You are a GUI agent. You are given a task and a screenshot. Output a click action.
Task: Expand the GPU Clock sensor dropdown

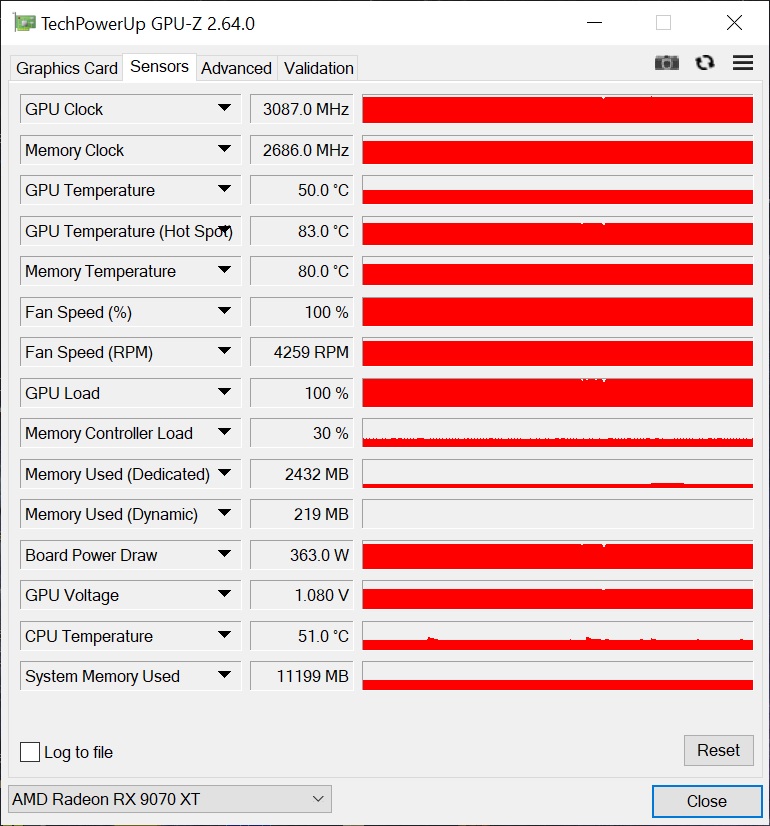click(224, 109)
